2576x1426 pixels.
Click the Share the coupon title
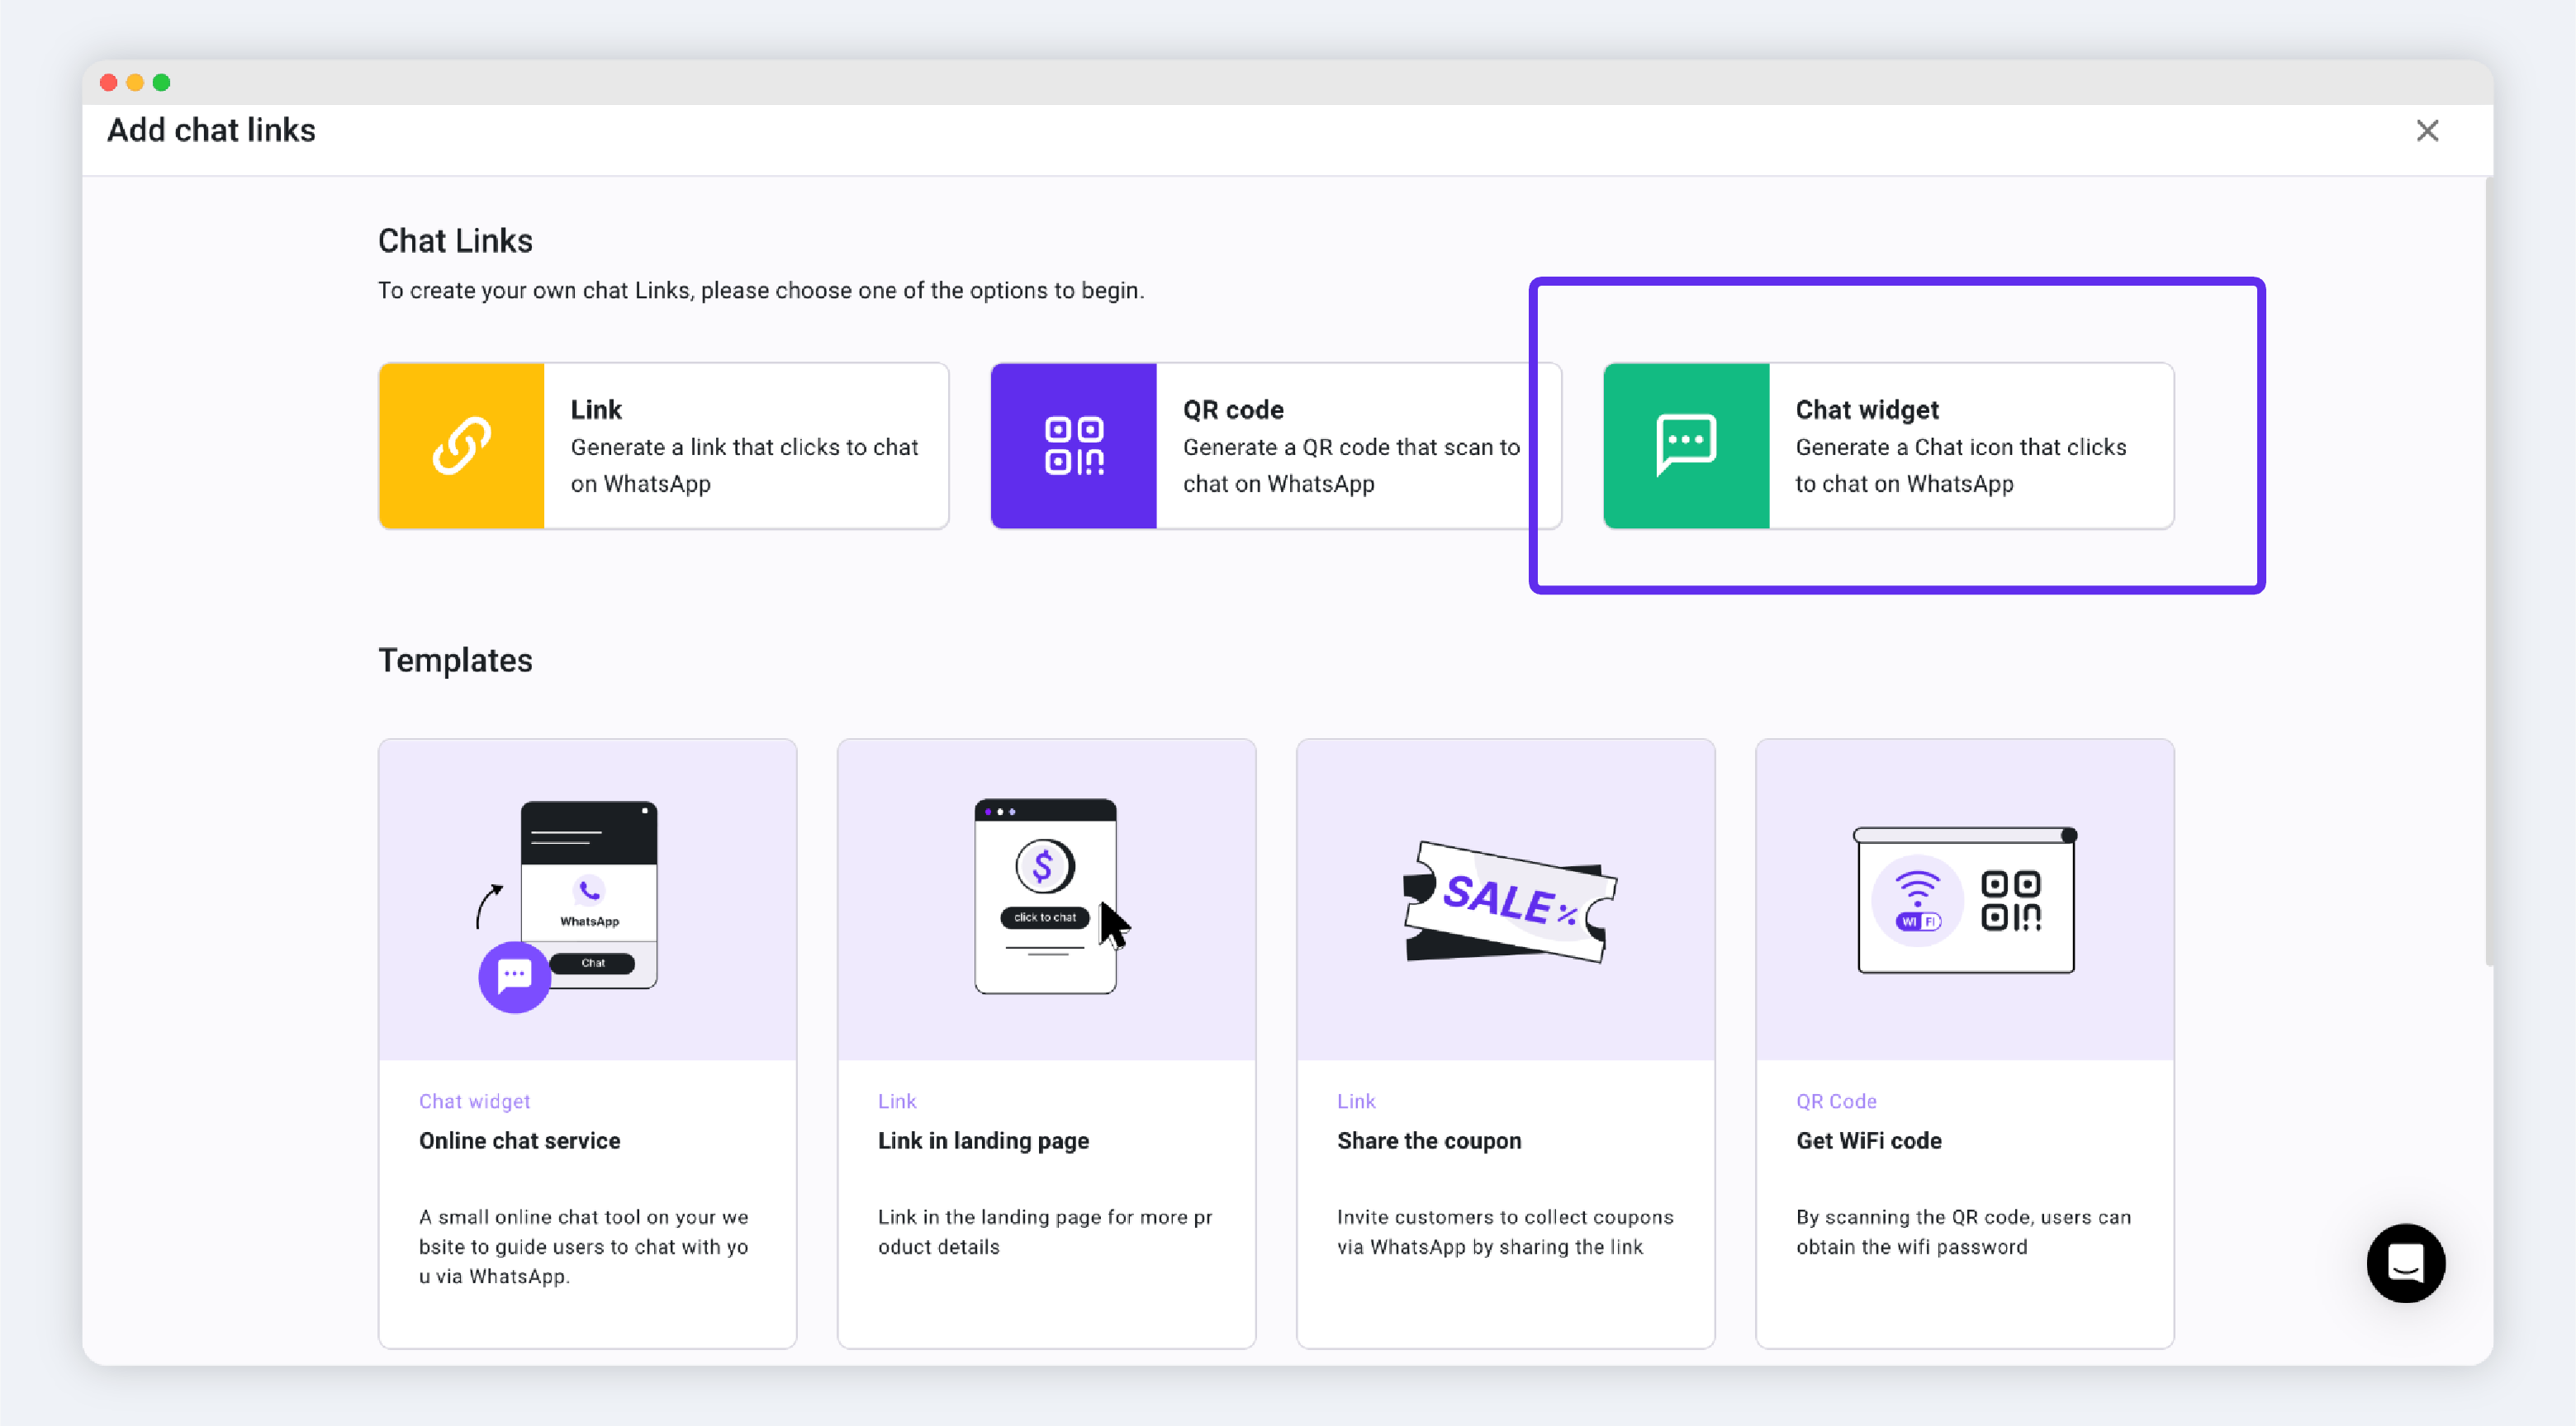click(1428, 1141)
